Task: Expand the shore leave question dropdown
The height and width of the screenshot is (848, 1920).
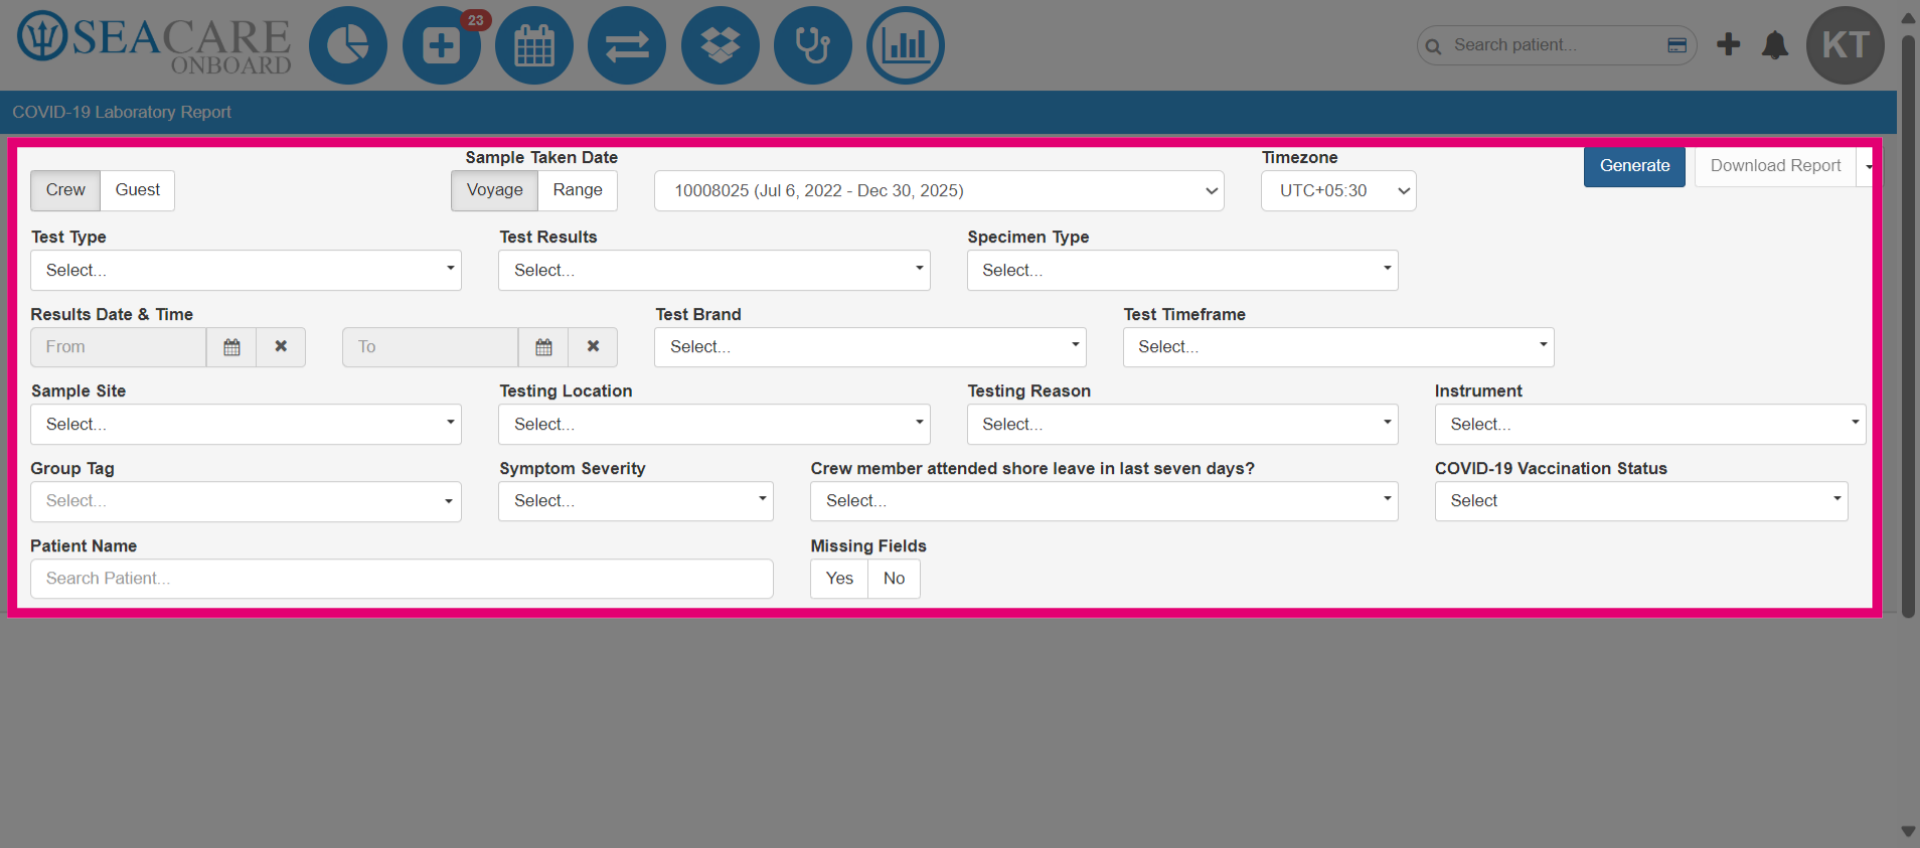Action: (x=1104, y=501)
